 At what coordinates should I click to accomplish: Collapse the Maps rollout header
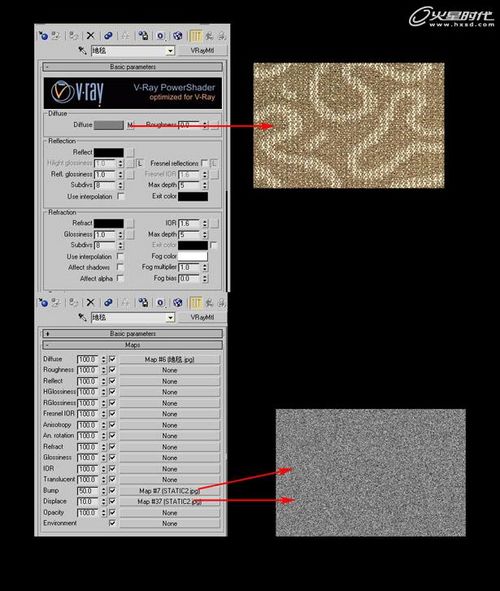(x=133, y=345)
